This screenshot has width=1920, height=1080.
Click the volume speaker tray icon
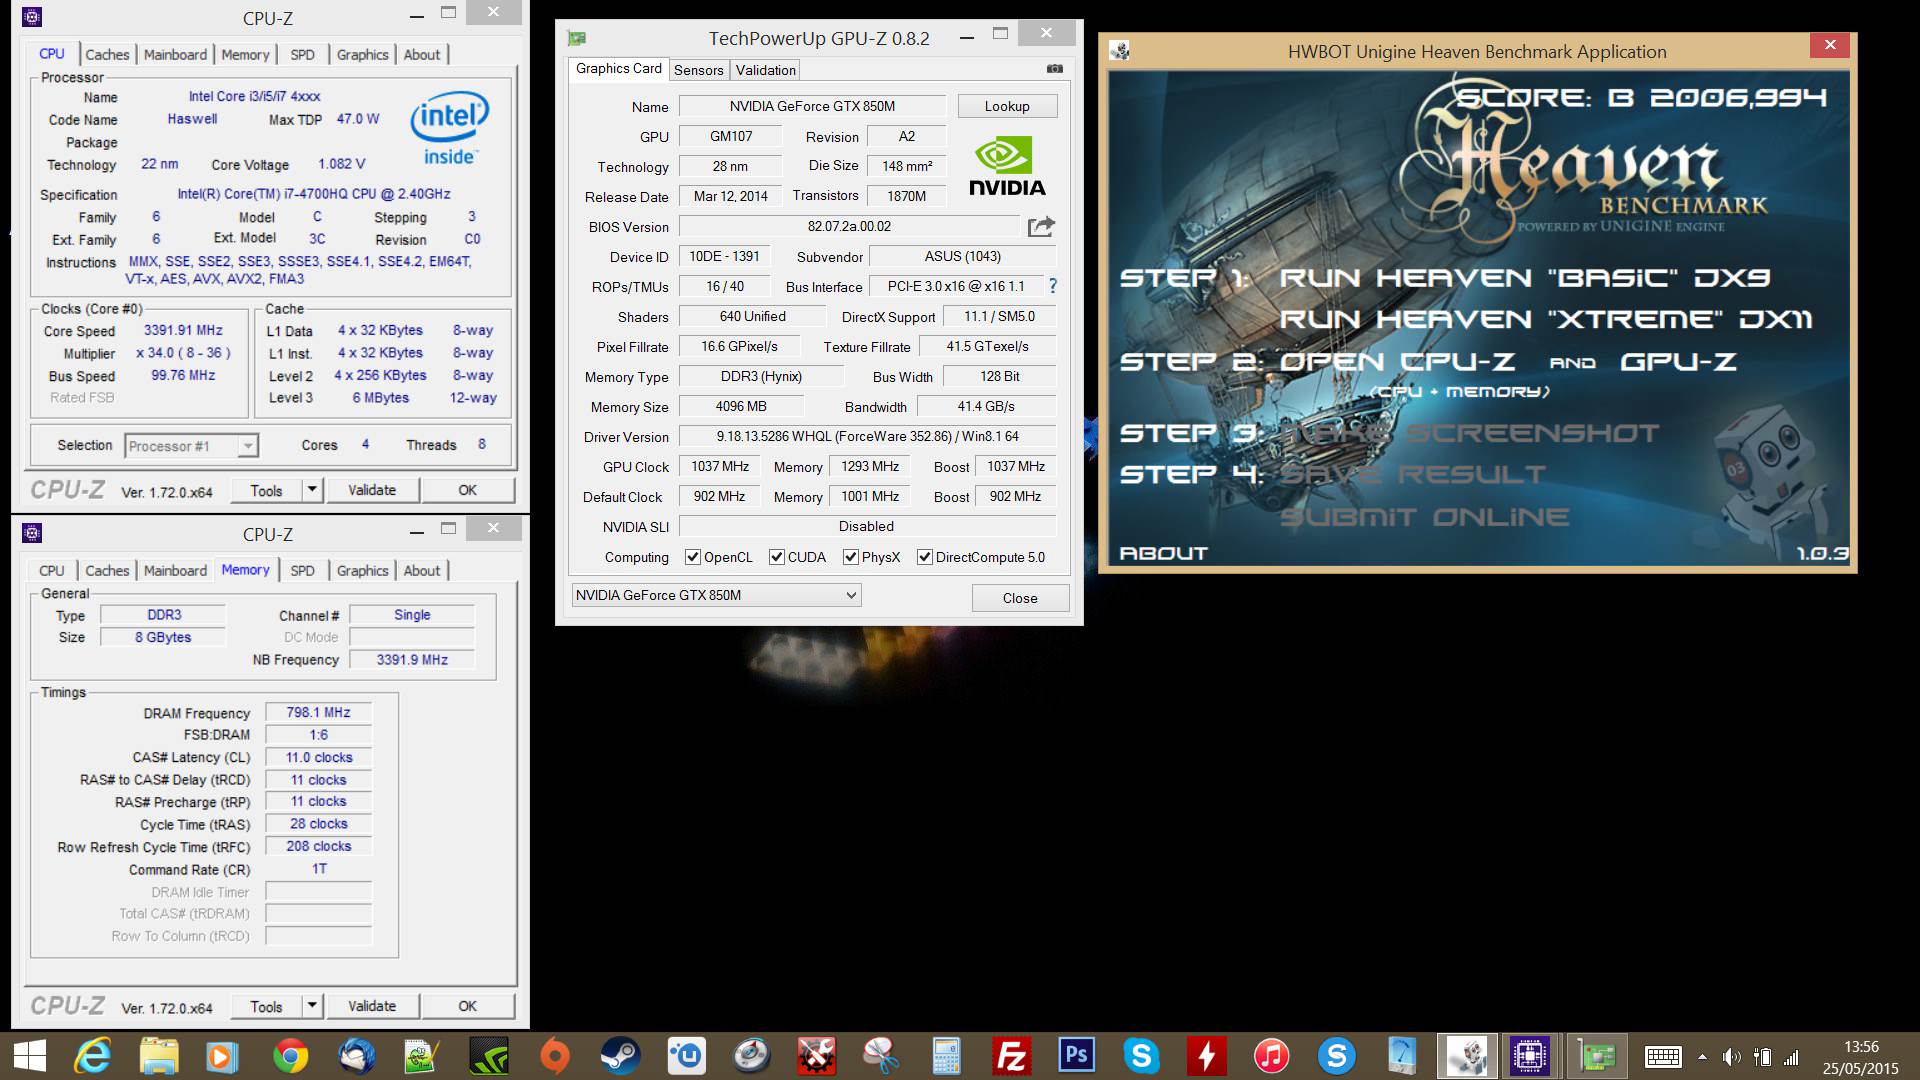(x=1732, y=1057)
